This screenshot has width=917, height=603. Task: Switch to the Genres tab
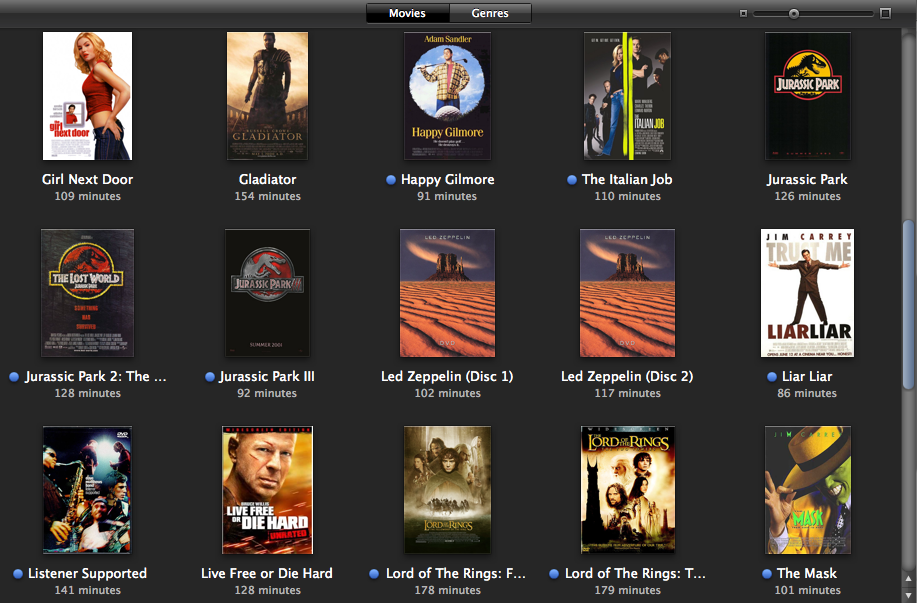coord(490,13)
